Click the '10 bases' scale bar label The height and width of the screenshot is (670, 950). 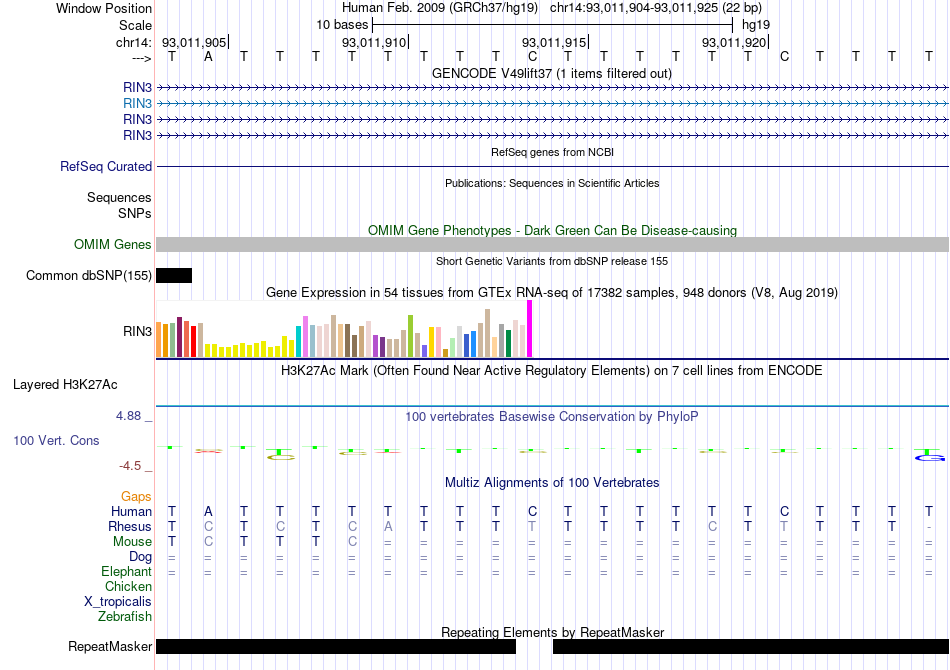coord(342,25)
